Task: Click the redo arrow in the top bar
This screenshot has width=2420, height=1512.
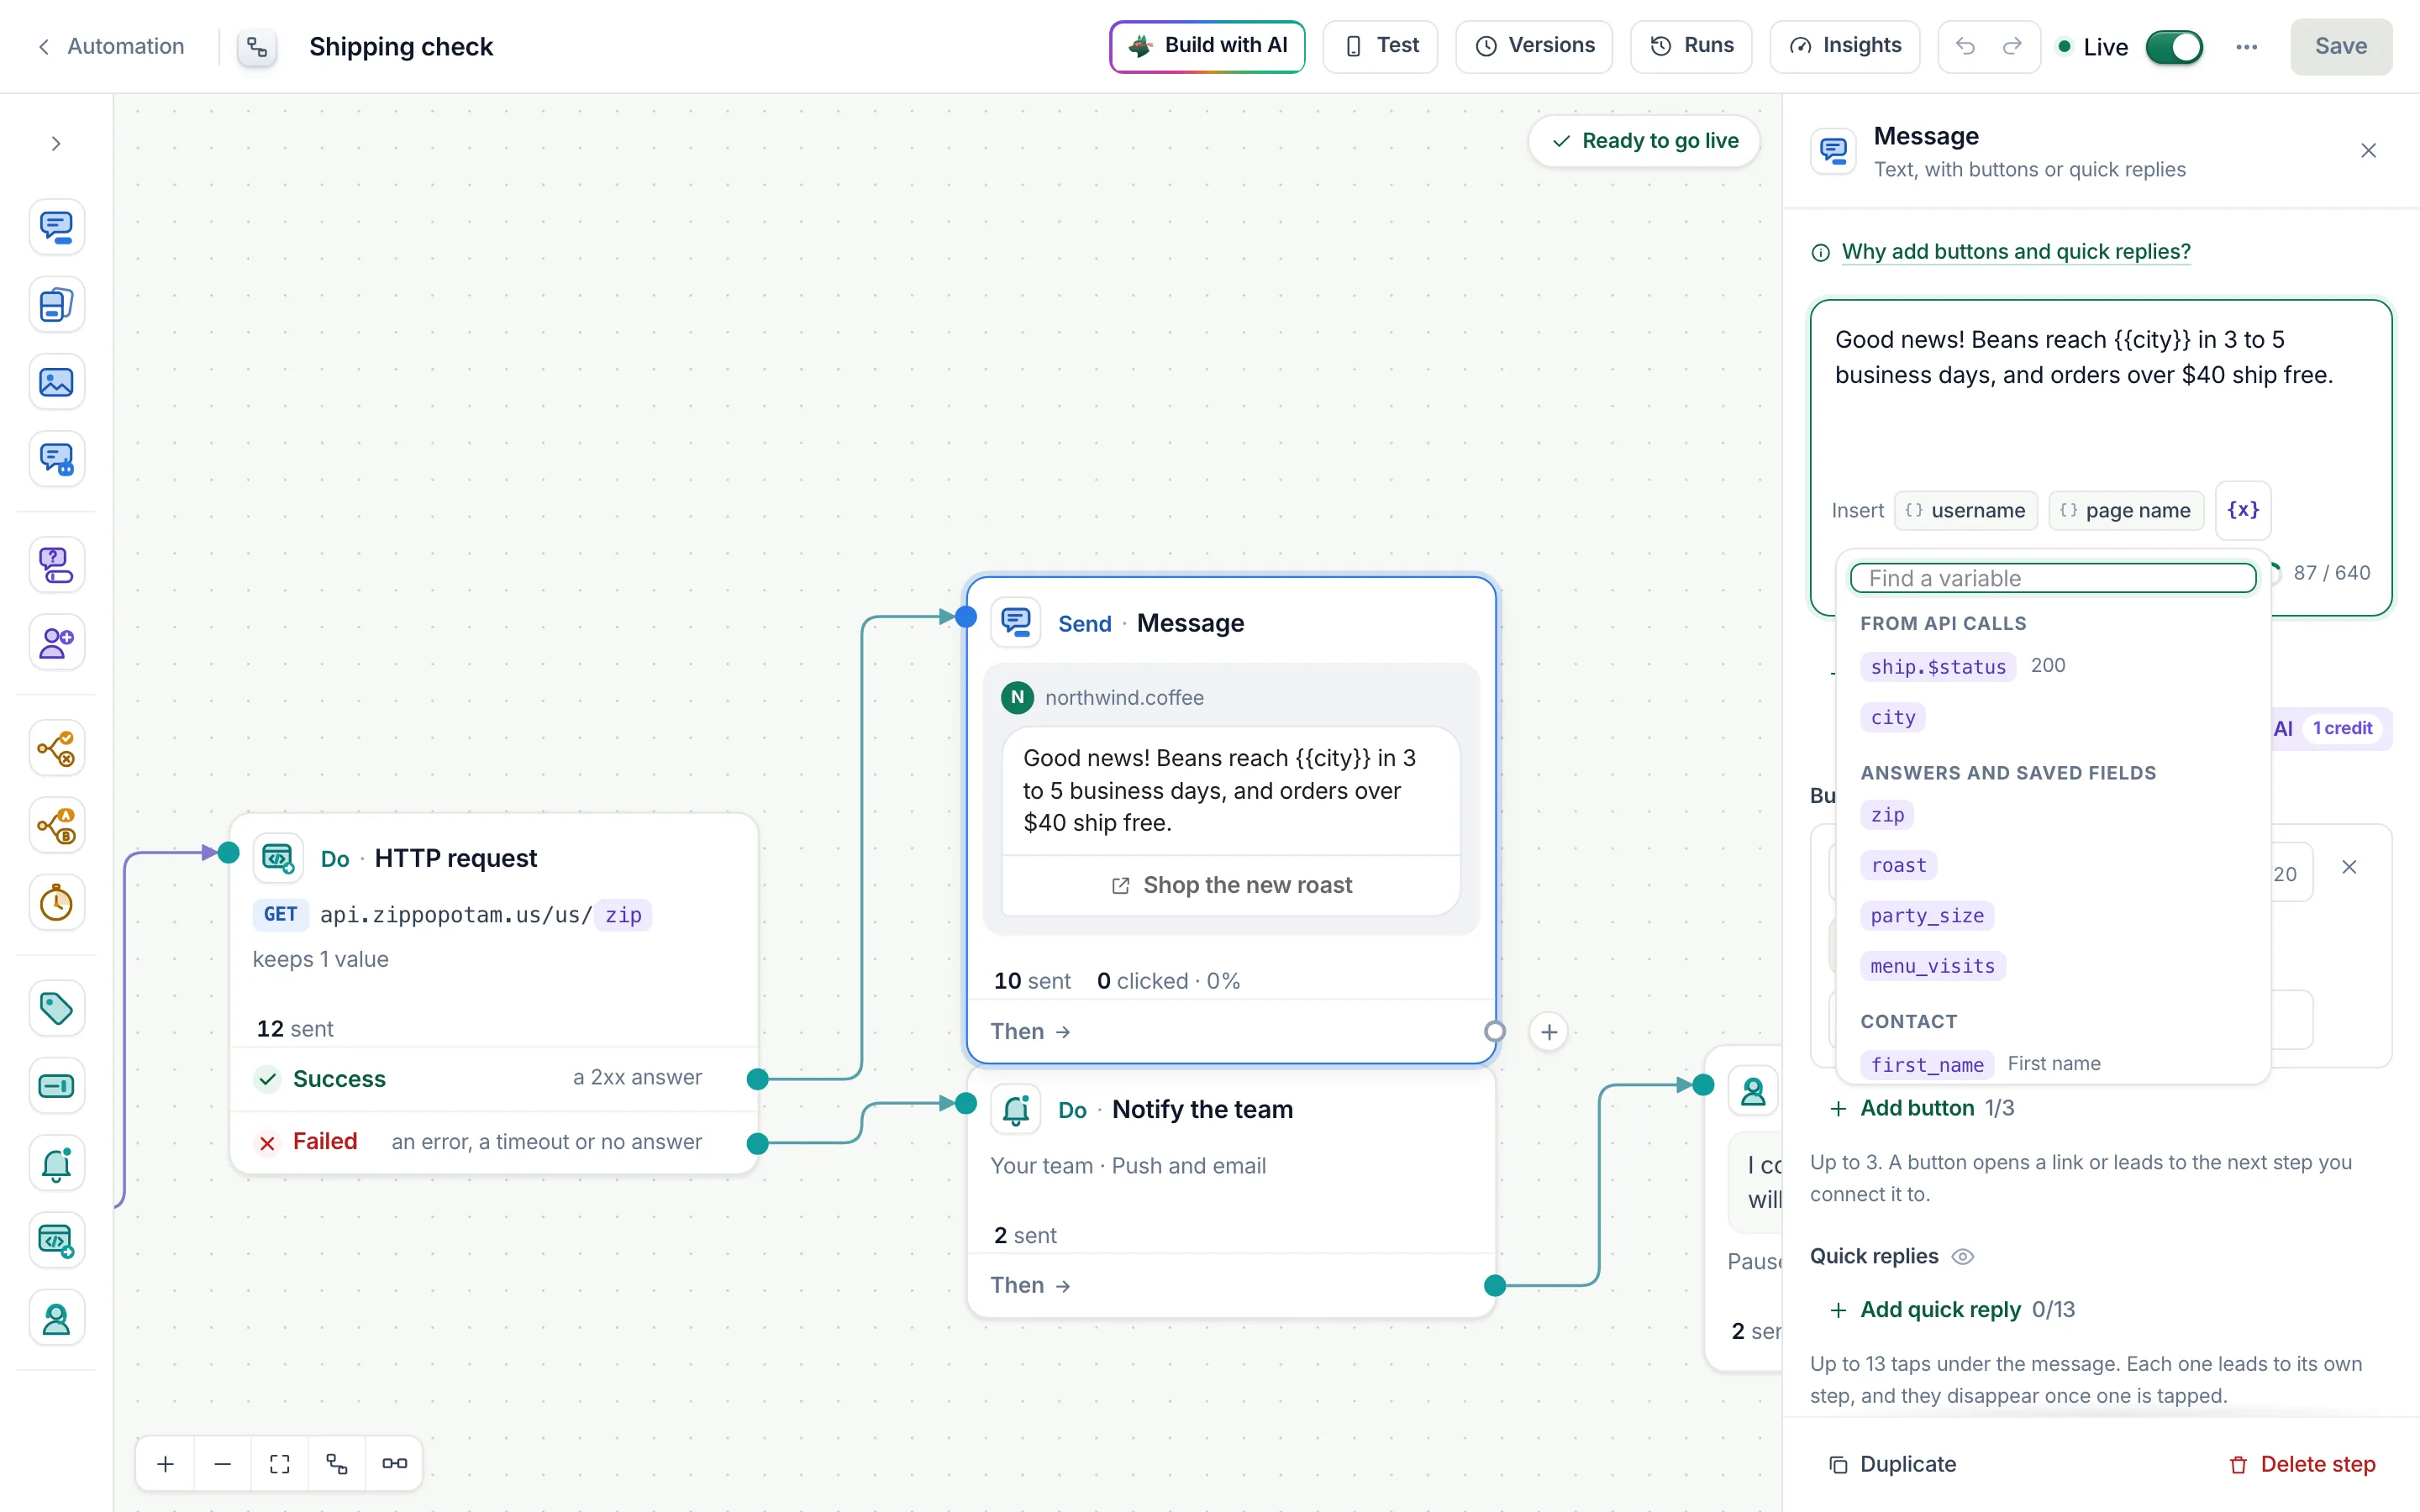Action: point(2012,46)
